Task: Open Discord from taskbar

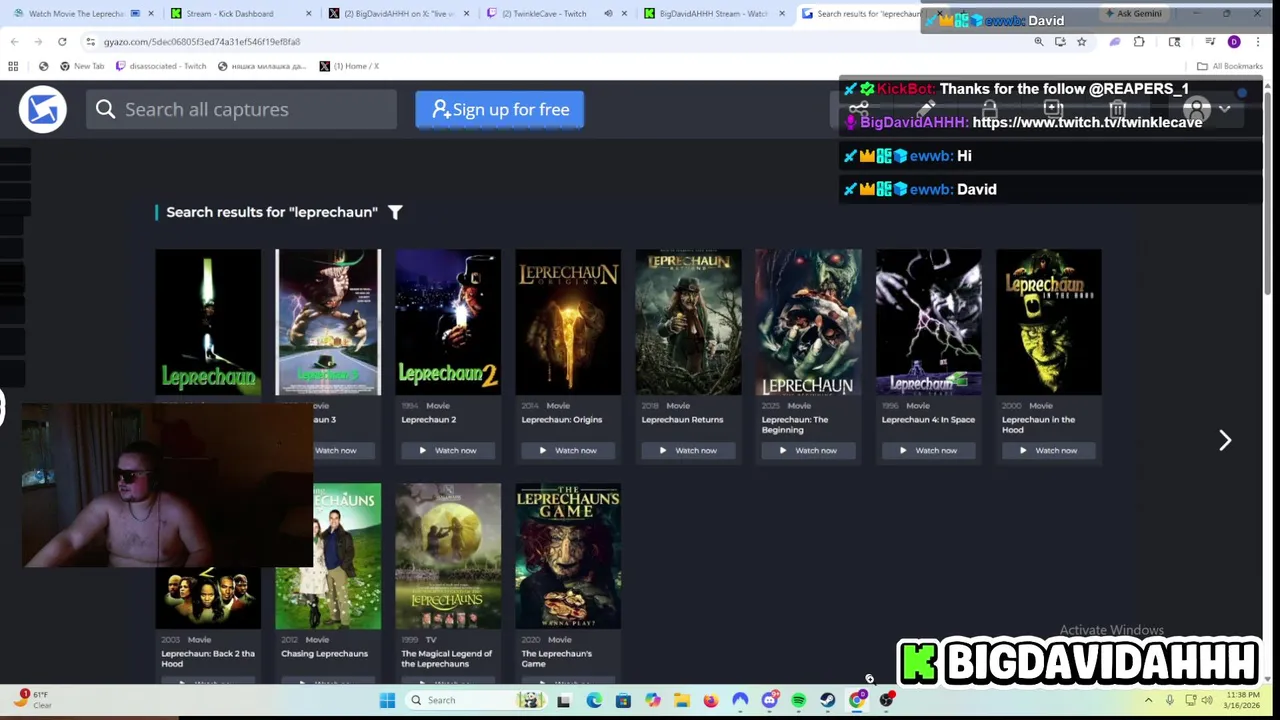Action: pyautogui.click(x=769, y=700)
